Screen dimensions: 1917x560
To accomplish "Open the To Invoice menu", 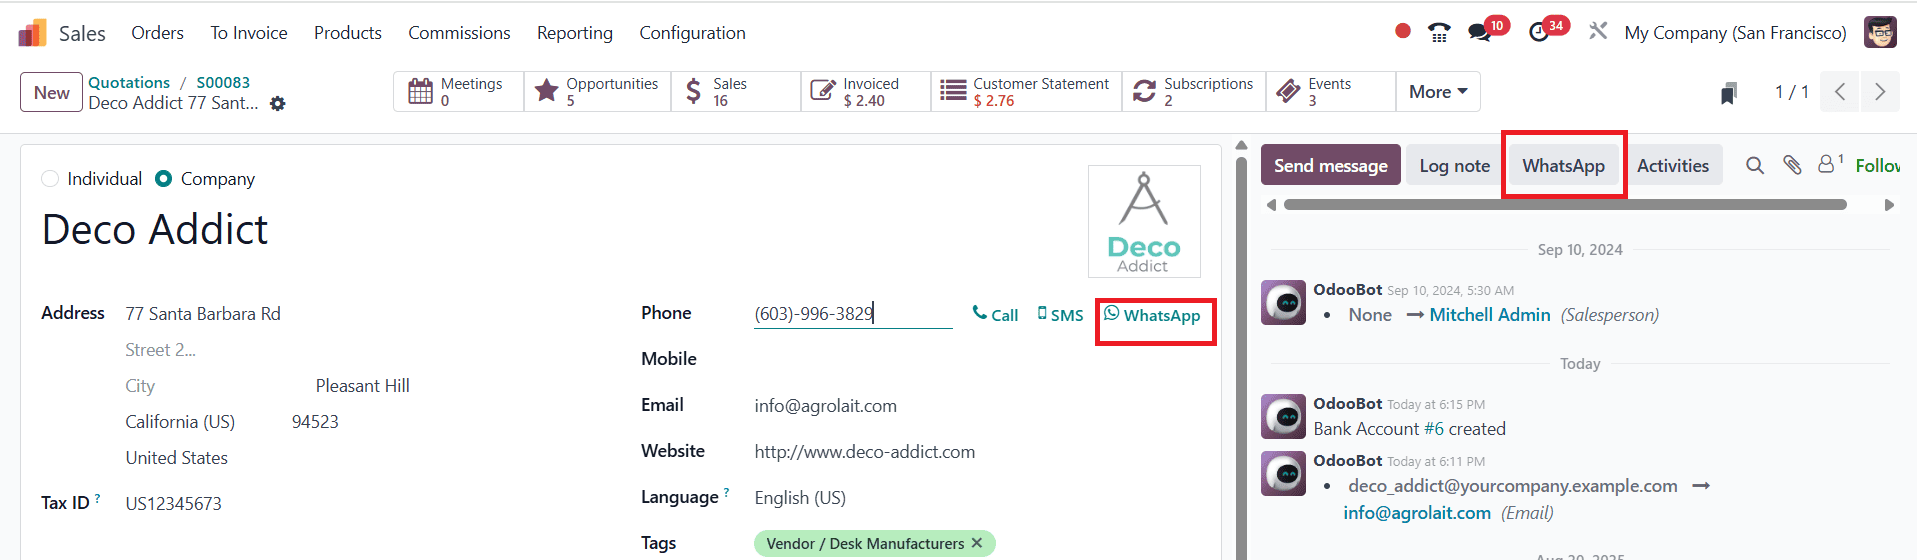I will (x=249, y=33).
